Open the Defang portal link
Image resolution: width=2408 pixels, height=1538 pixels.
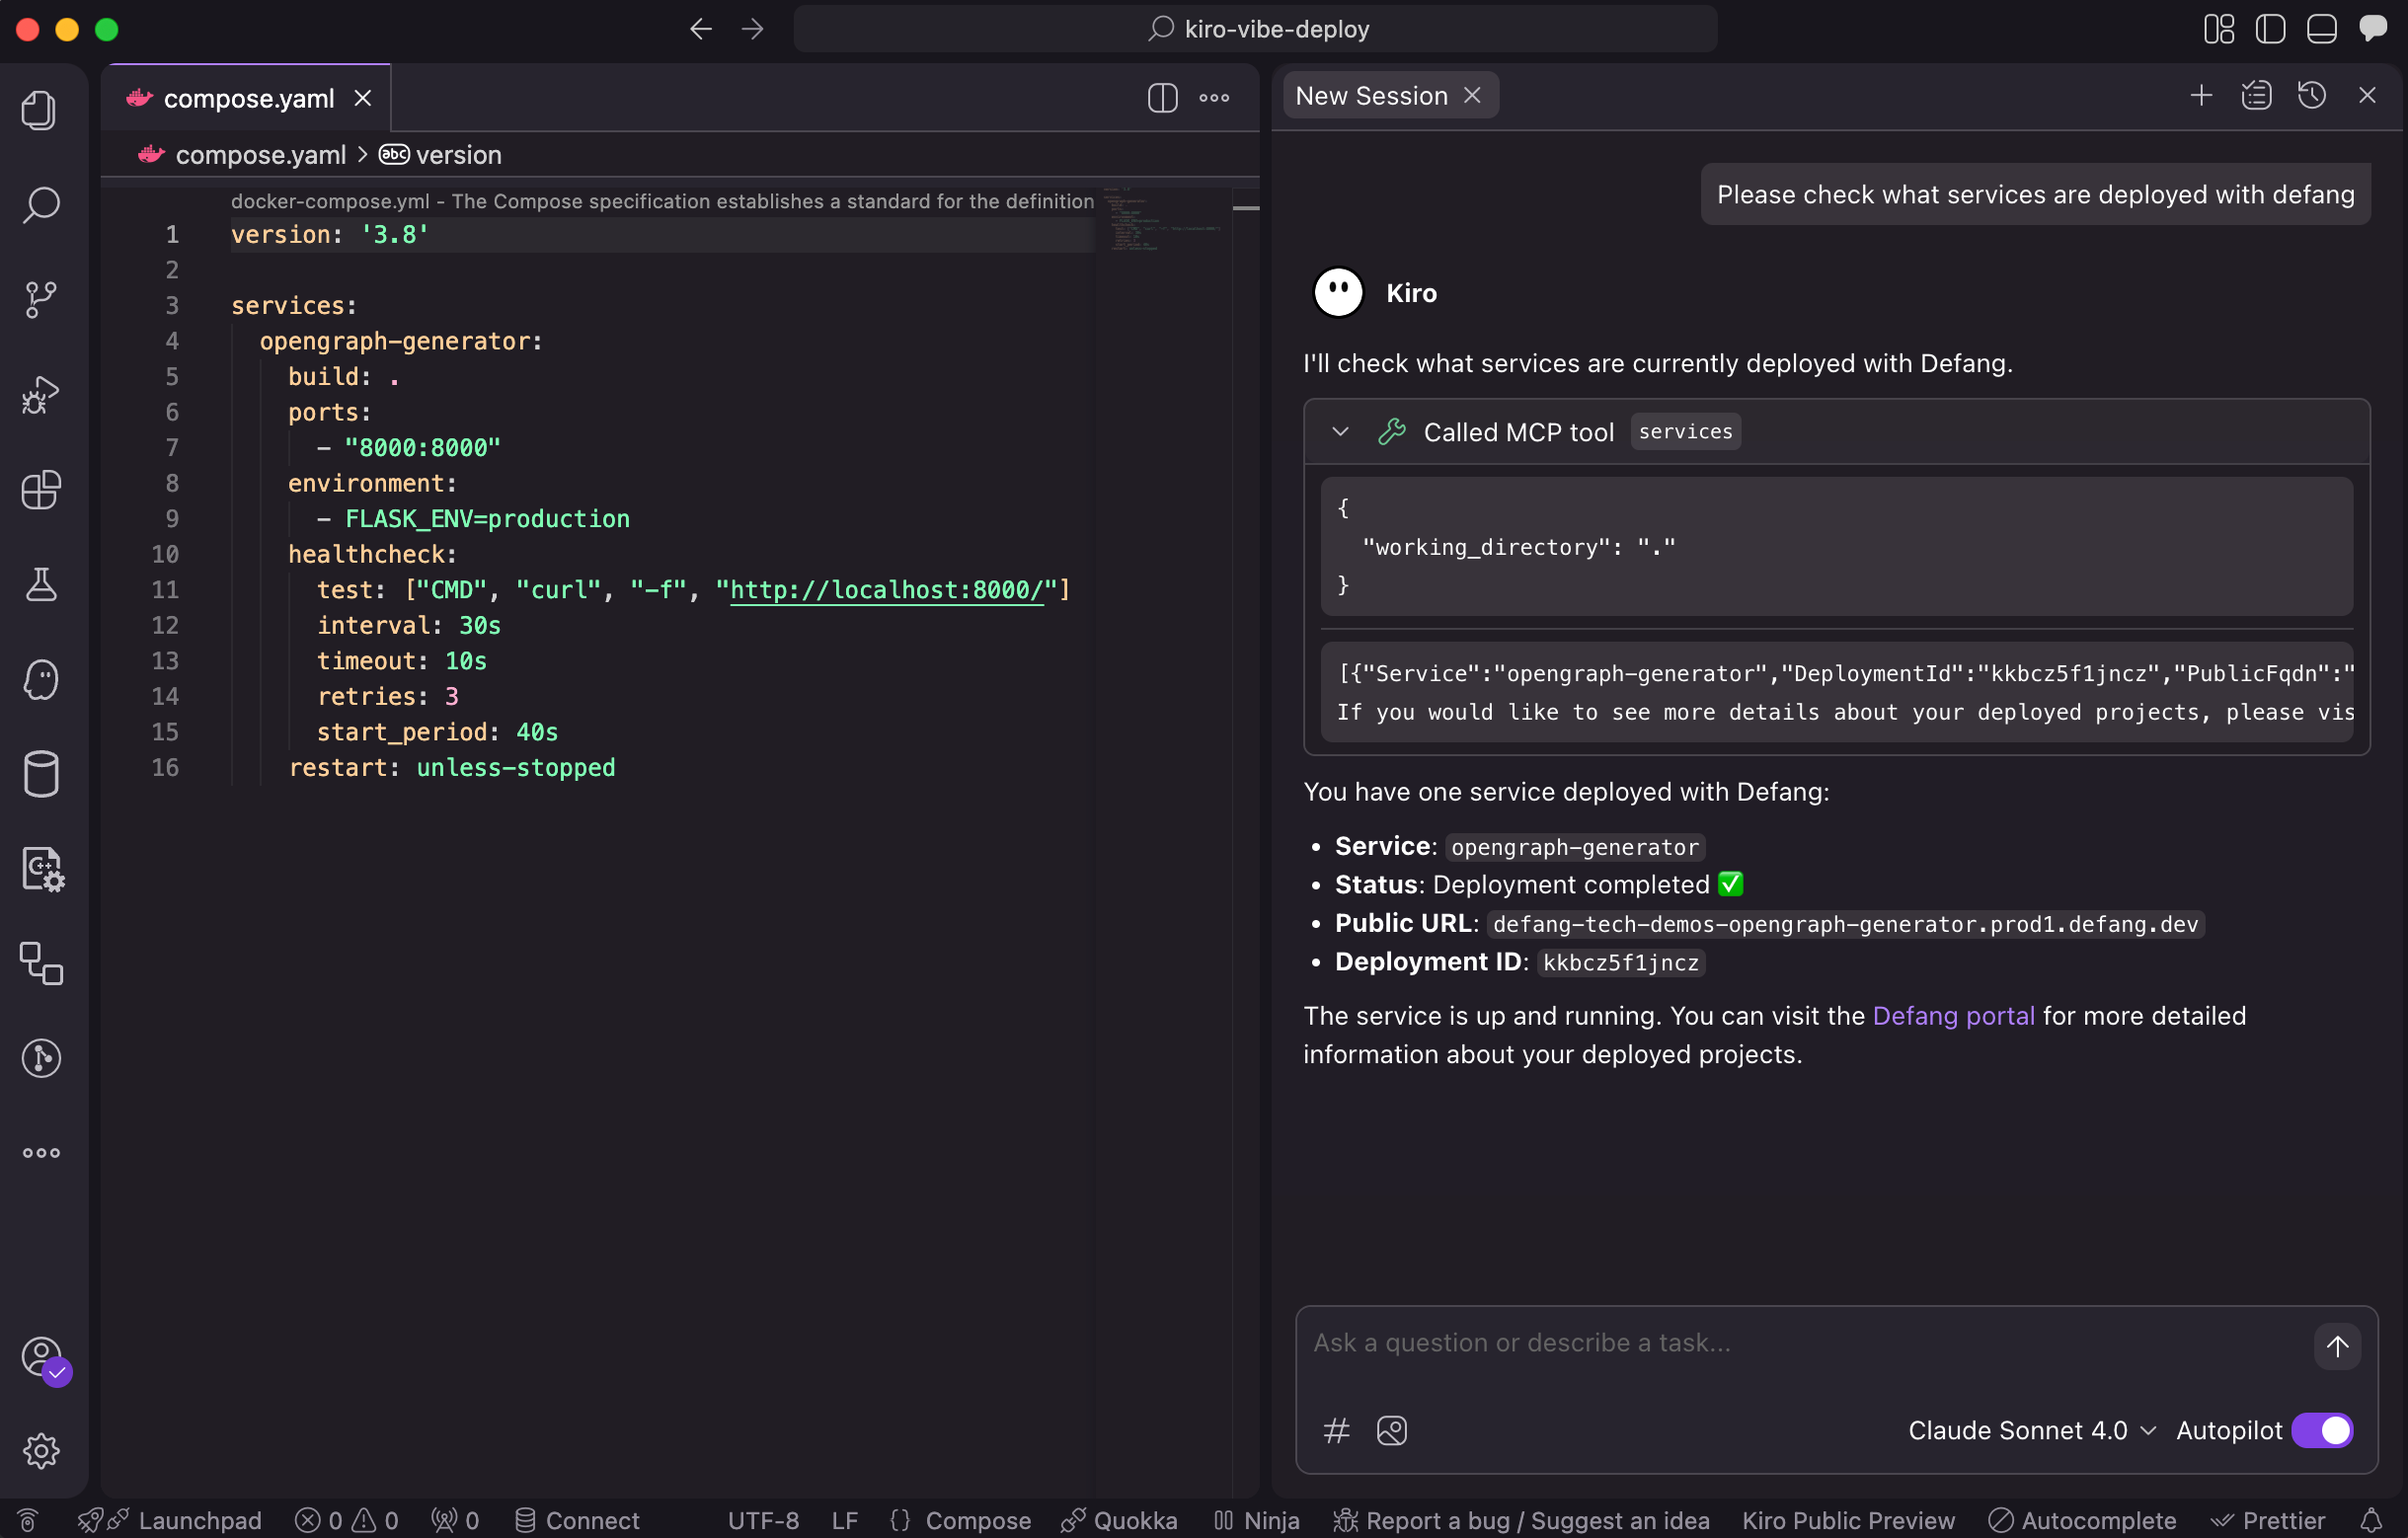tap(1953, 1016)
